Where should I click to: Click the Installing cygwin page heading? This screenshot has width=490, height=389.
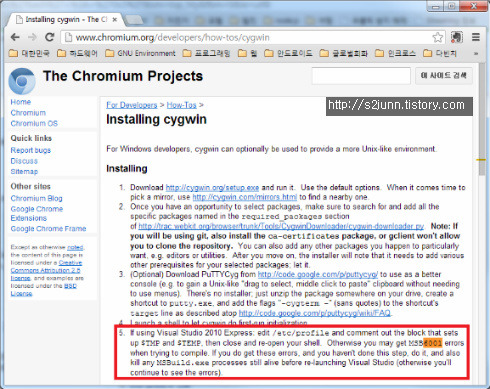pyautogui.click(x=156, y=119)
